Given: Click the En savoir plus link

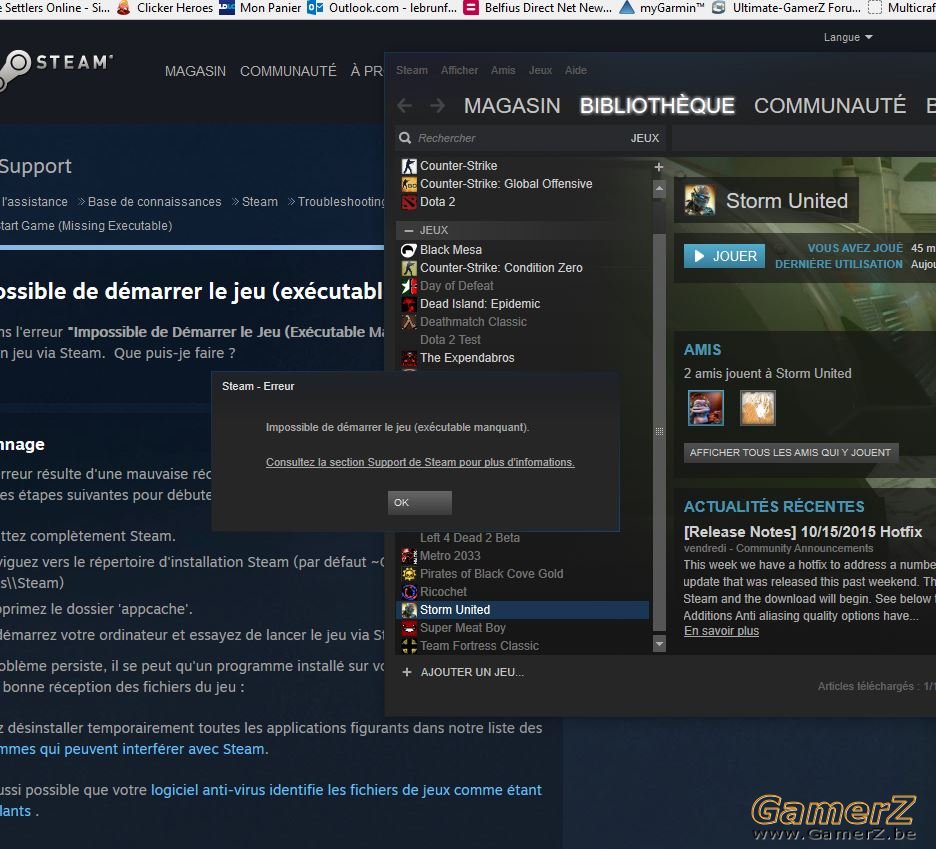Looking at the screenshot, I should 721,631.
